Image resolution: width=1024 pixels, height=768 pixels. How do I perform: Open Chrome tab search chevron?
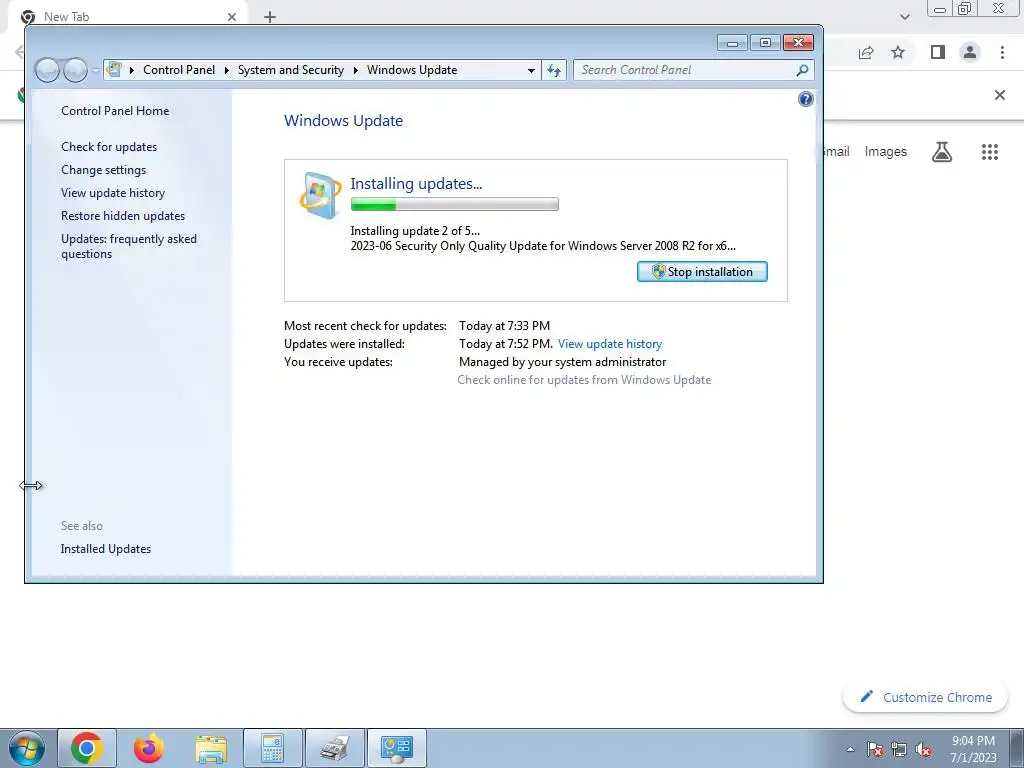[904, 17]
